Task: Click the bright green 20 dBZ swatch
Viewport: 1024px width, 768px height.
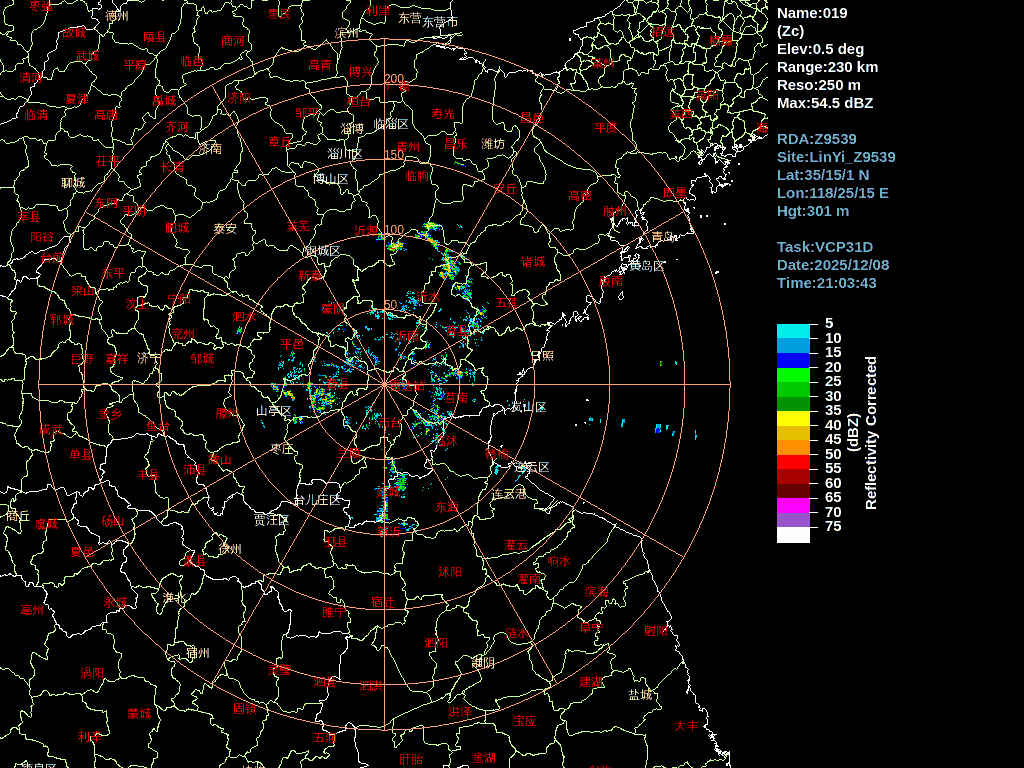Action: tap(793, 375)
